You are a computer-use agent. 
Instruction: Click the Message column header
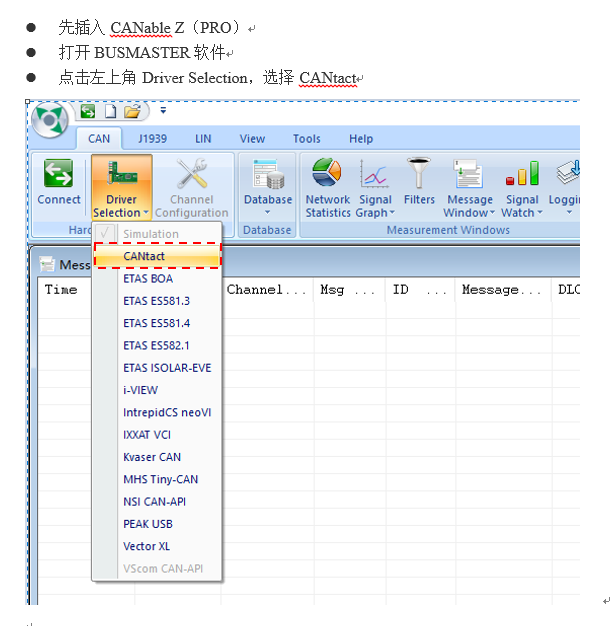point(503,289)
